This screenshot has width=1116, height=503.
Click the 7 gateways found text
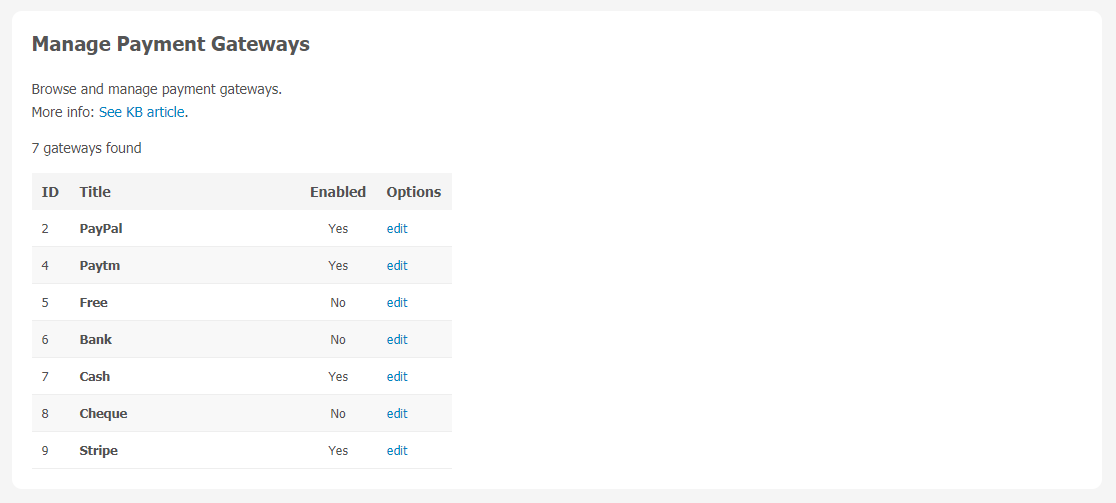(x=87, y=148)
